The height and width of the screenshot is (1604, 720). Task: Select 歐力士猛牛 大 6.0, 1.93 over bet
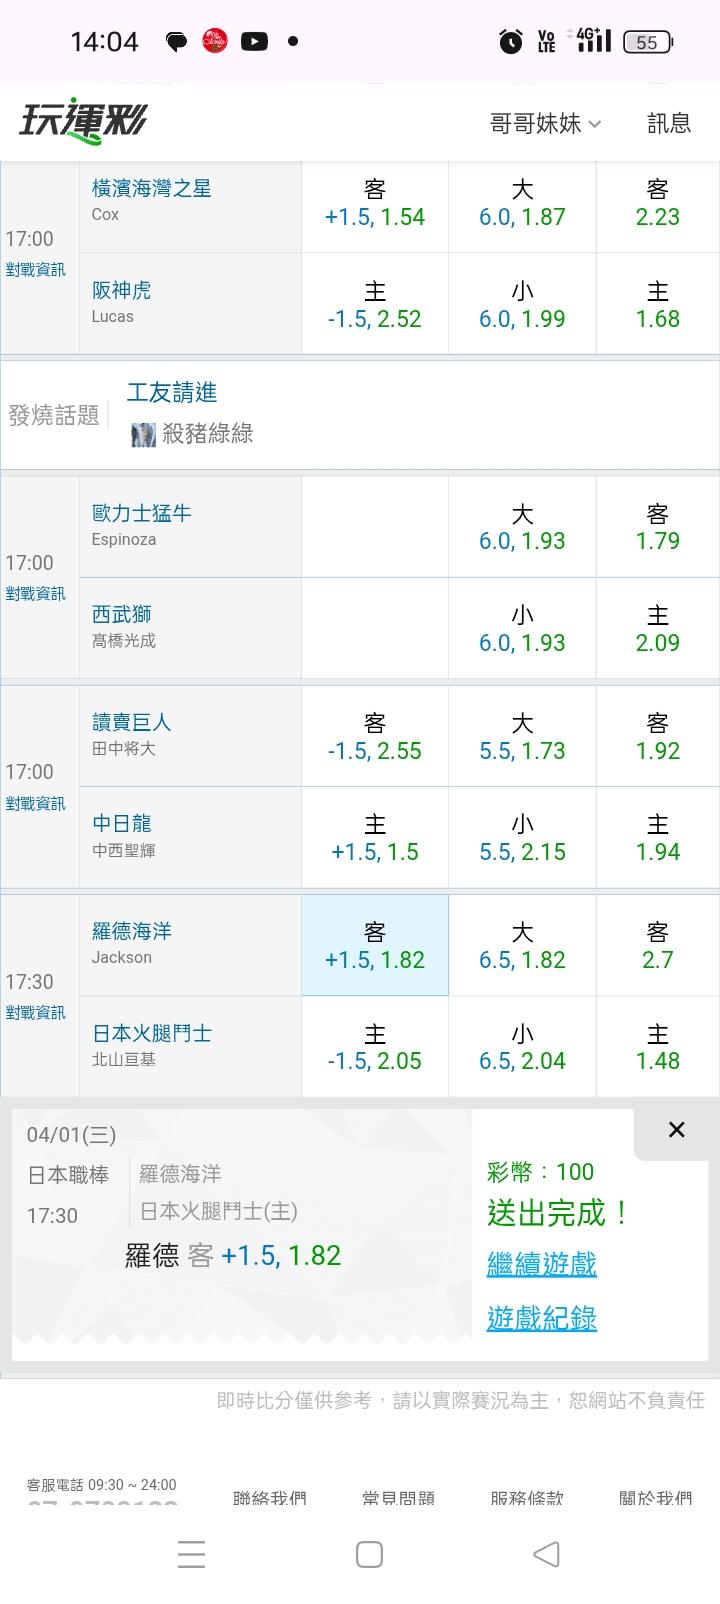[x=522, y=527]
